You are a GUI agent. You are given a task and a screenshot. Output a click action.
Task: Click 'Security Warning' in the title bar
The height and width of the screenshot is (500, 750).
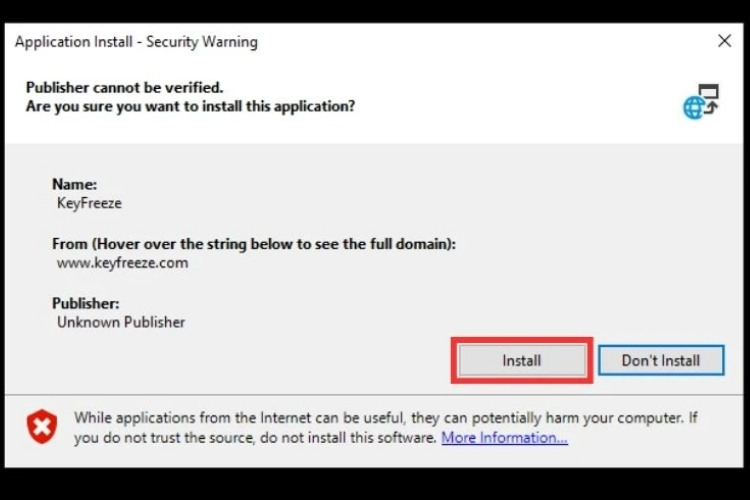202,42
